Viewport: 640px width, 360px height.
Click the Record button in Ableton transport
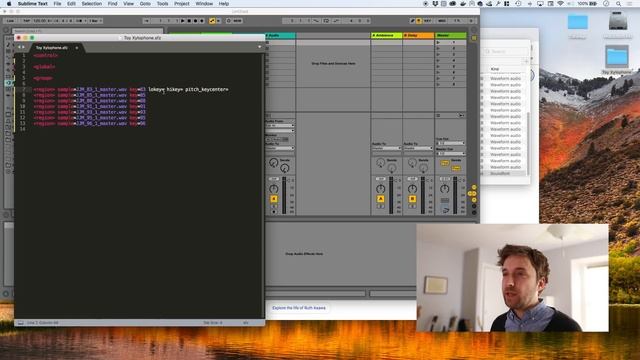(195, 20)
